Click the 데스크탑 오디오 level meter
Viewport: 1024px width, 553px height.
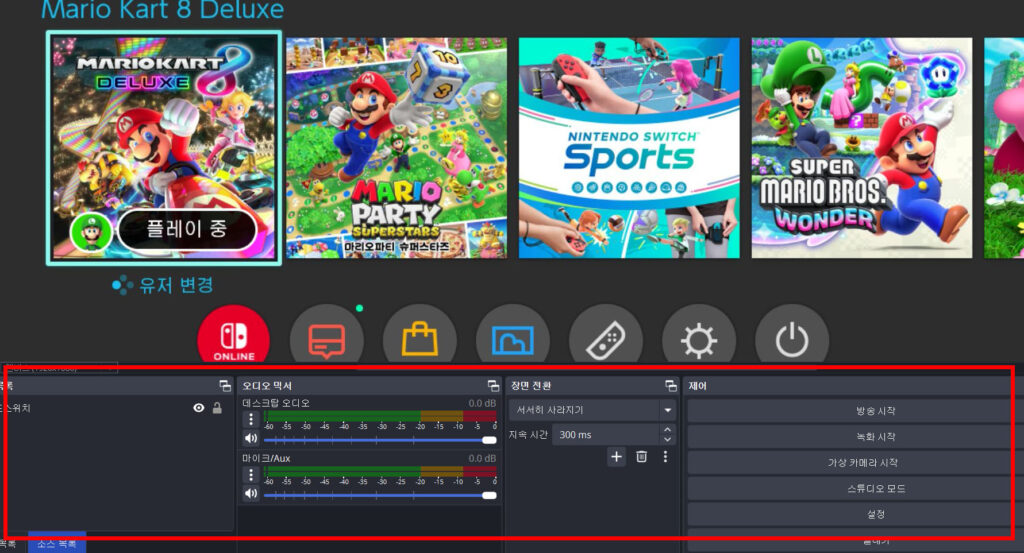pyautogui.click(x=380, y=417)
